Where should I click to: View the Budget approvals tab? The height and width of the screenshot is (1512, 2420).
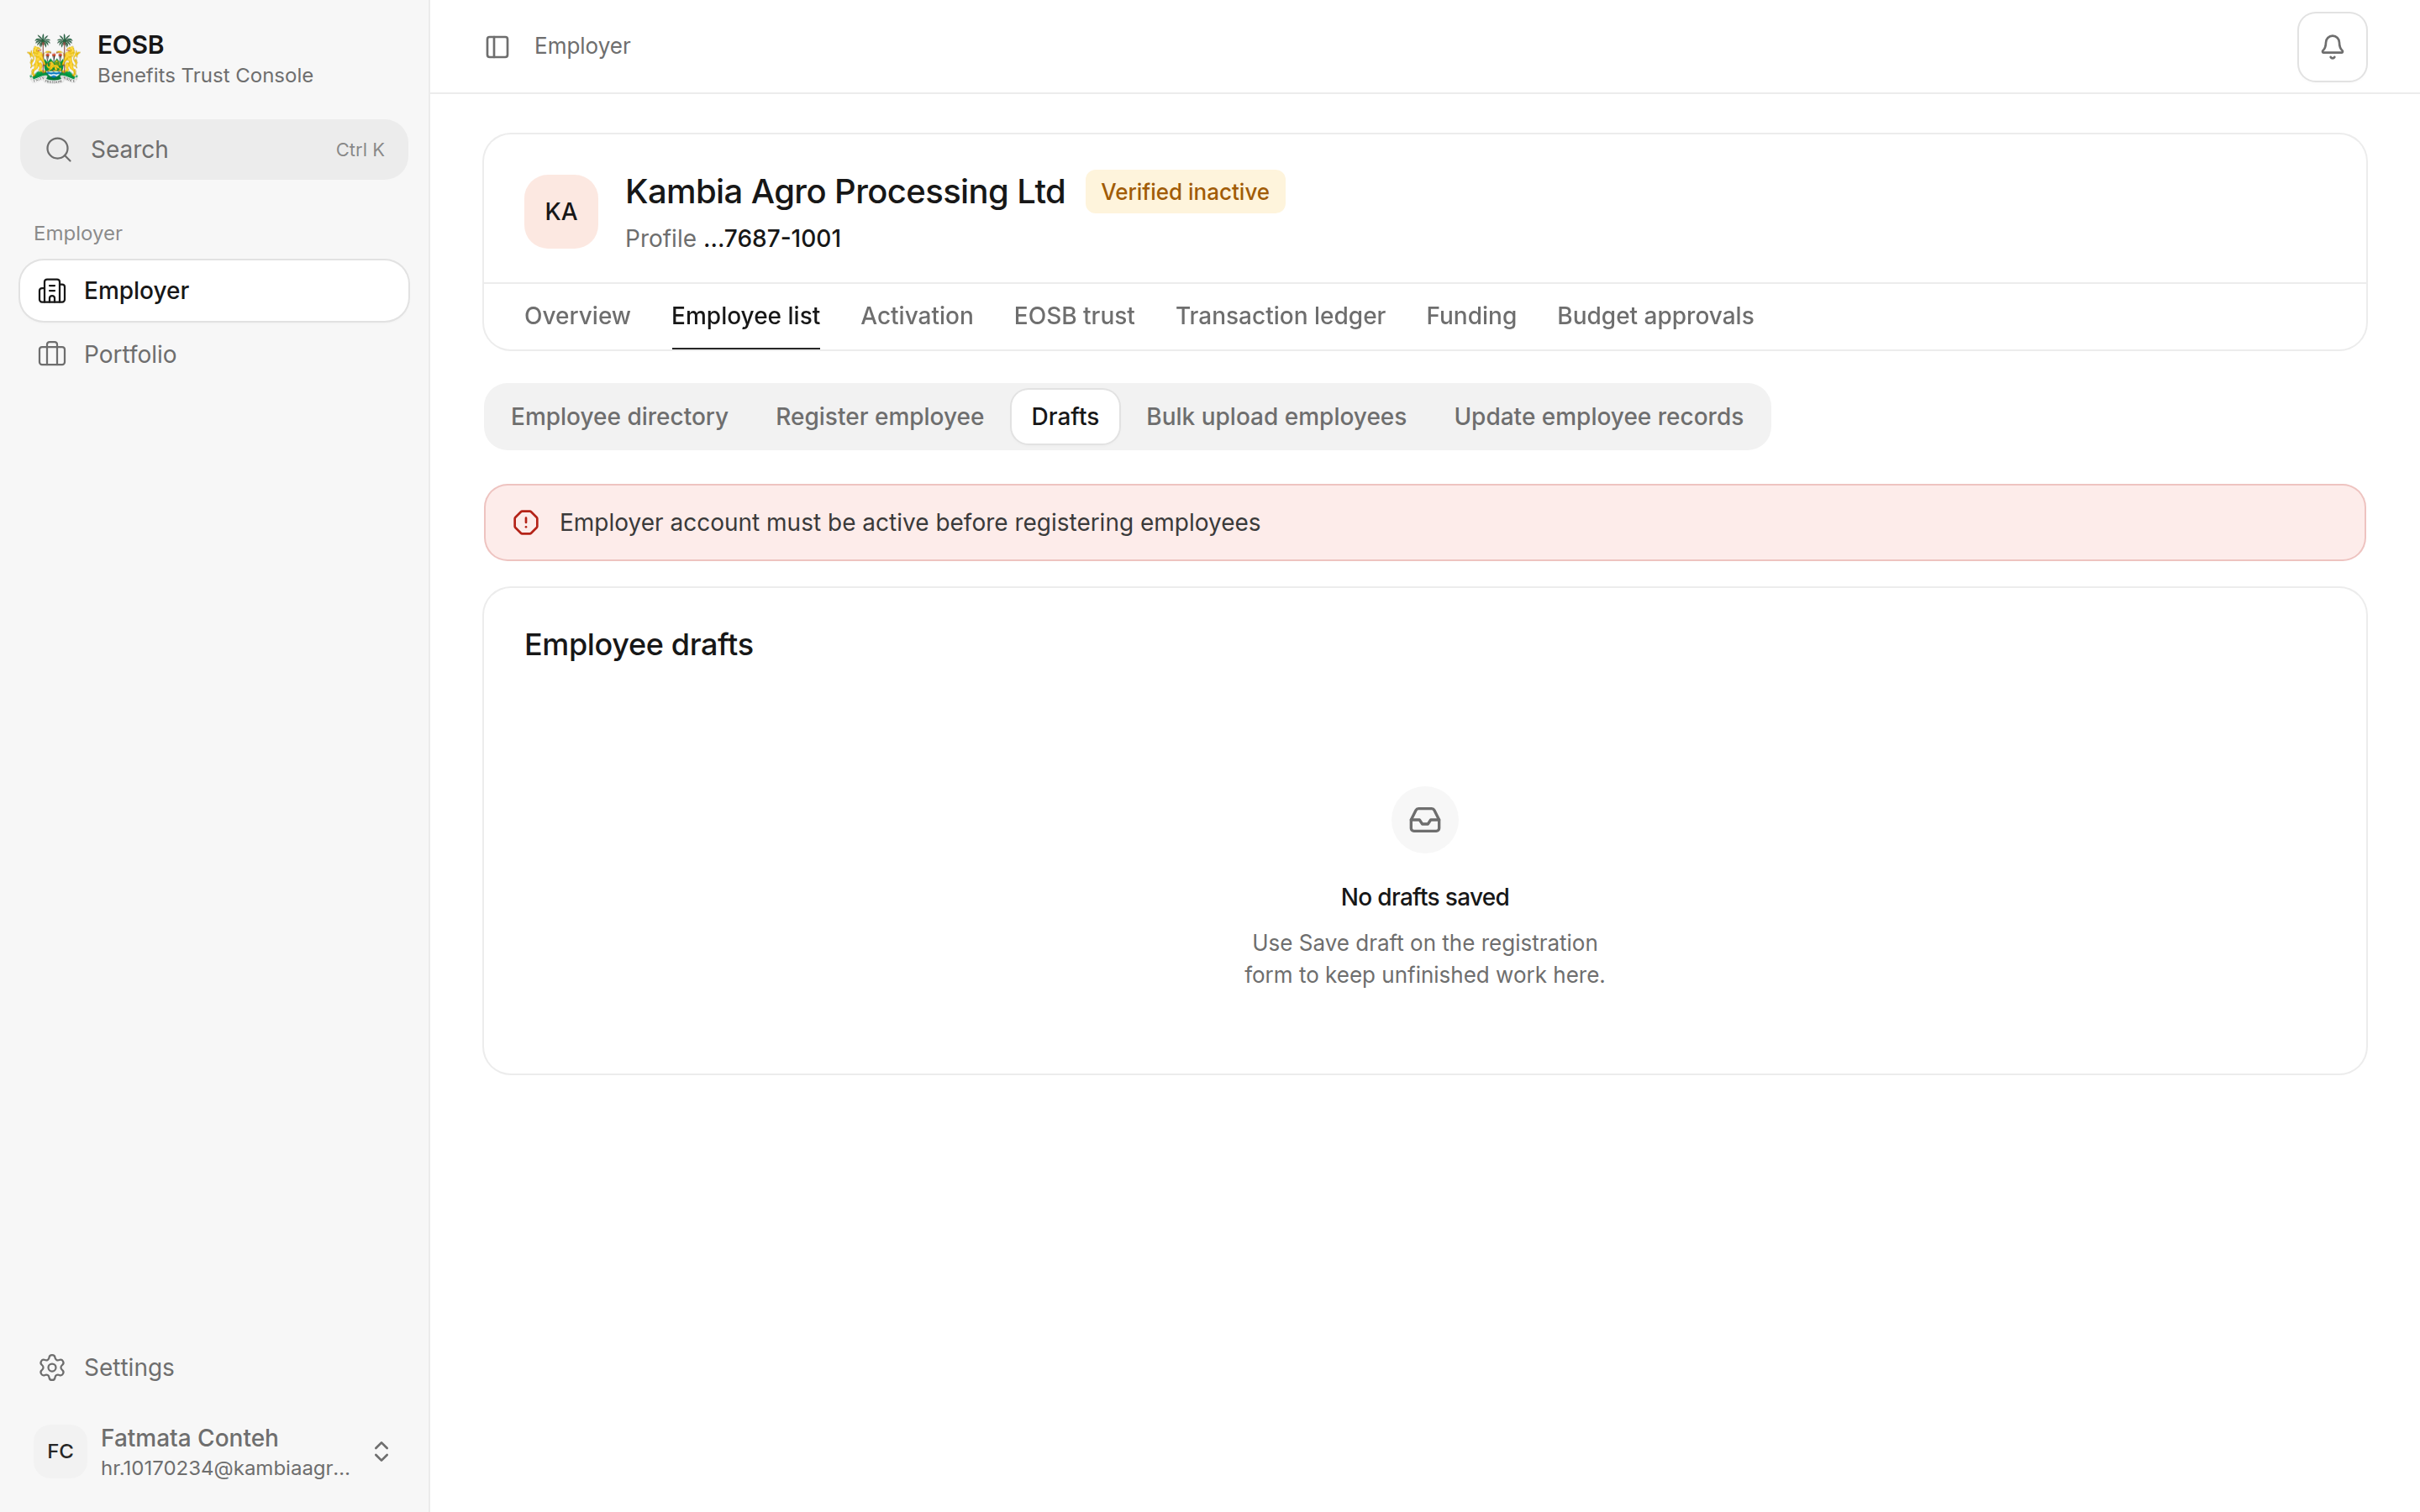click(1654, 316)
